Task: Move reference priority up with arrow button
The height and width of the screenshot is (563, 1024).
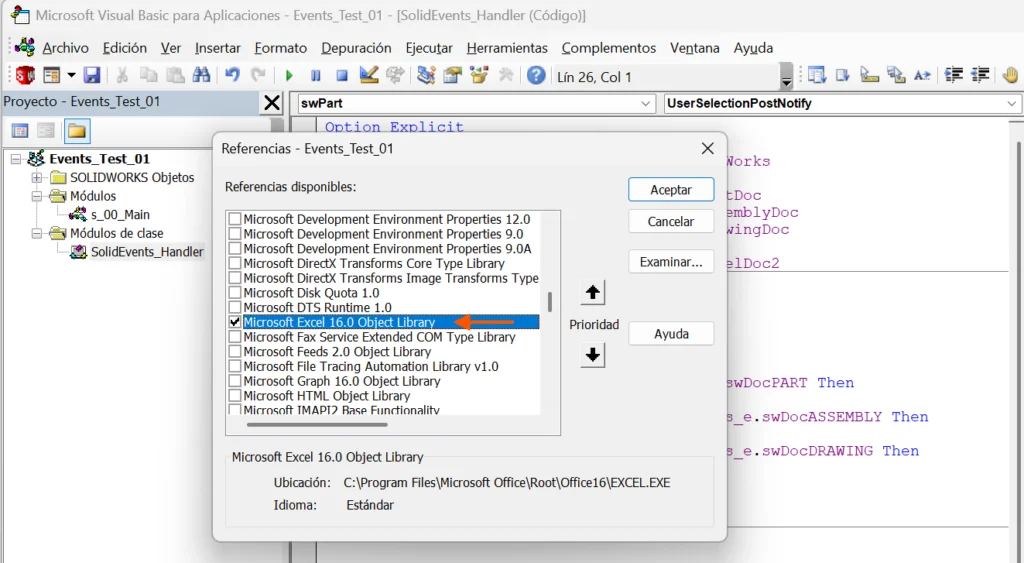Action: point(592,292)
